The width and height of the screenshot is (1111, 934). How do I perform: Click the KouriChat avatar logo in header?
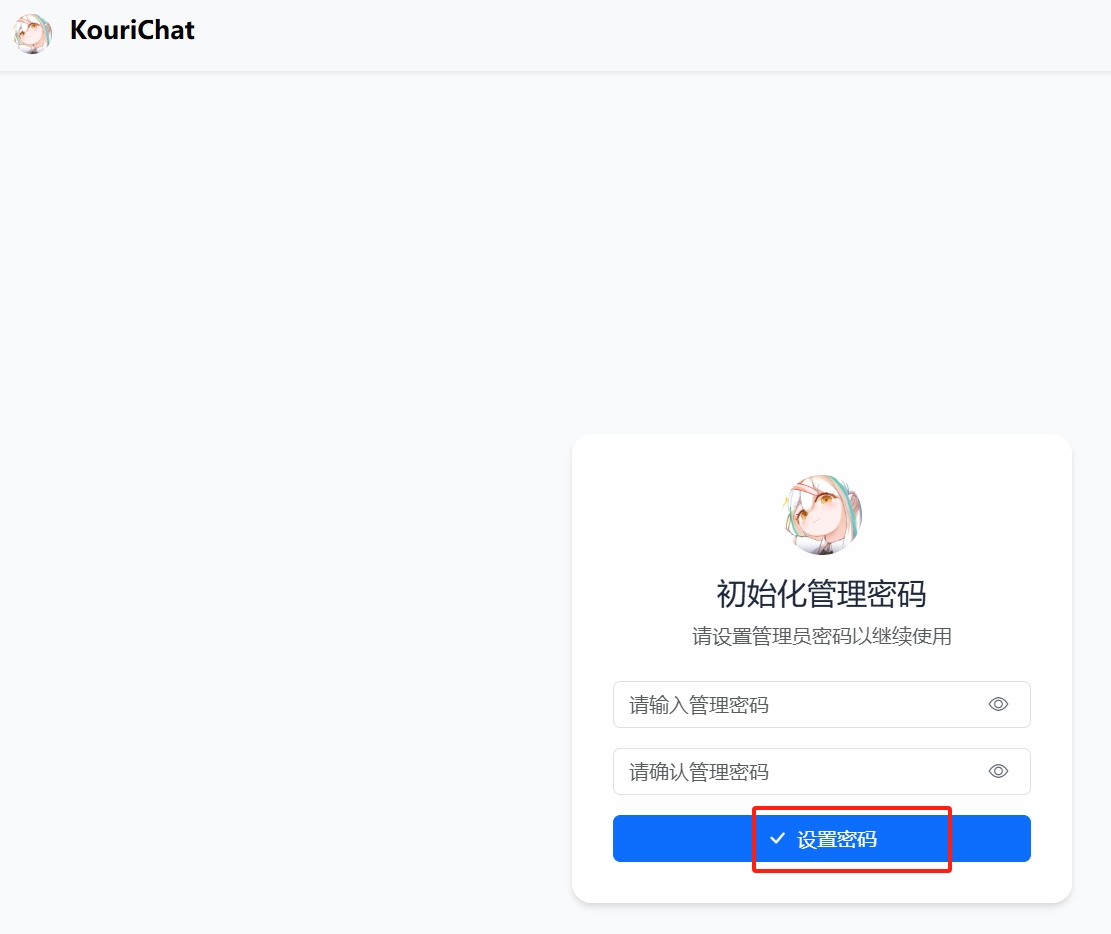click(33, 33)
